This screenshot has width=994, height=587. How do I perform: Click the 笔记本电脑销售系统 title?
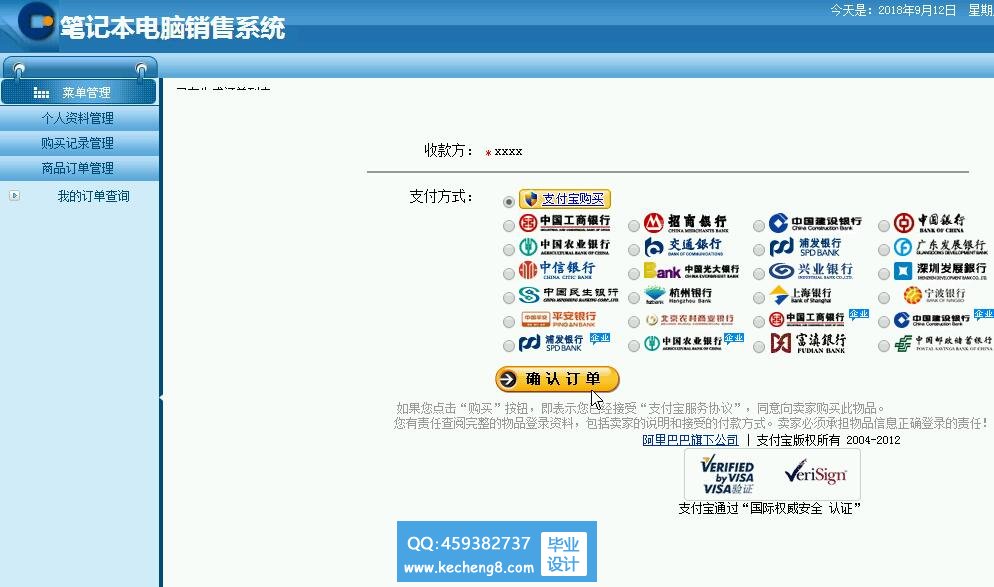(172, 27)
